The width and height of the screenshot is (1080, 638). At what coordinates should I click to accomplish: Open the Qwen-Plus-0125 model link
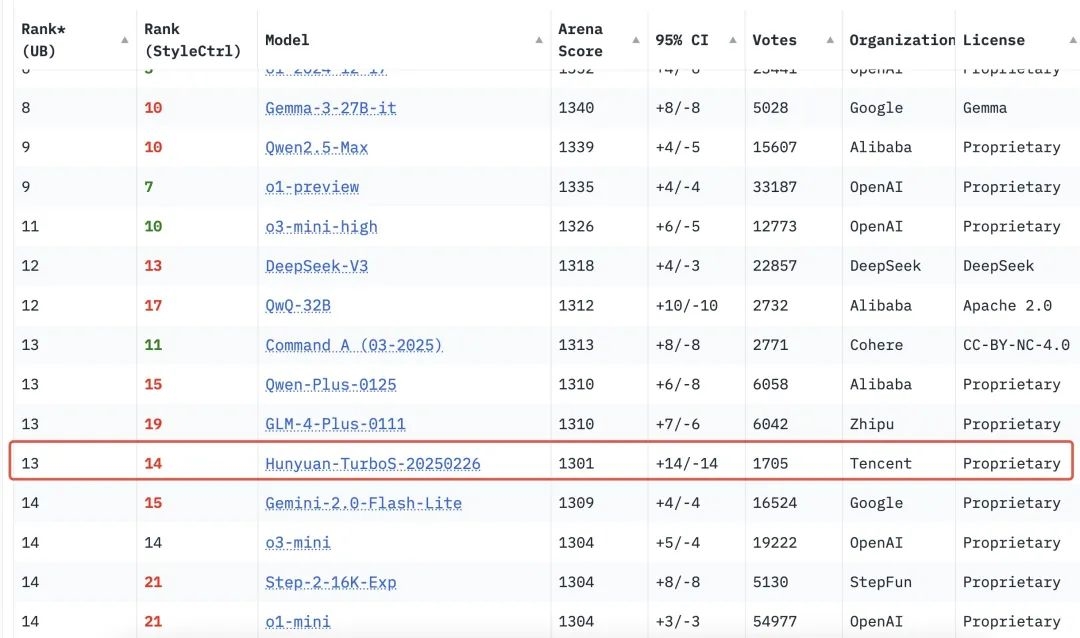331,385
